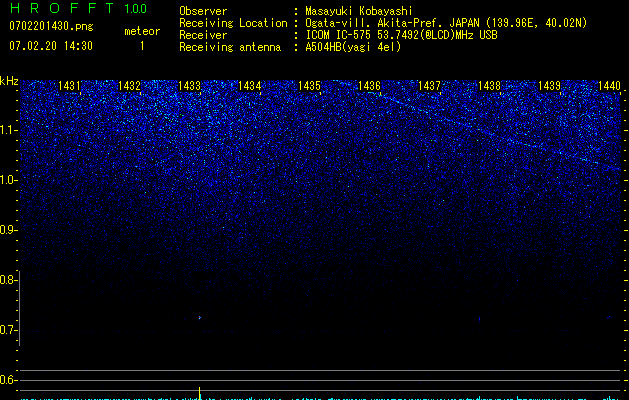The image size is (629, 400).
Task: Click the 0.9 frequency axis label
Action: click(x=9, y=230)
